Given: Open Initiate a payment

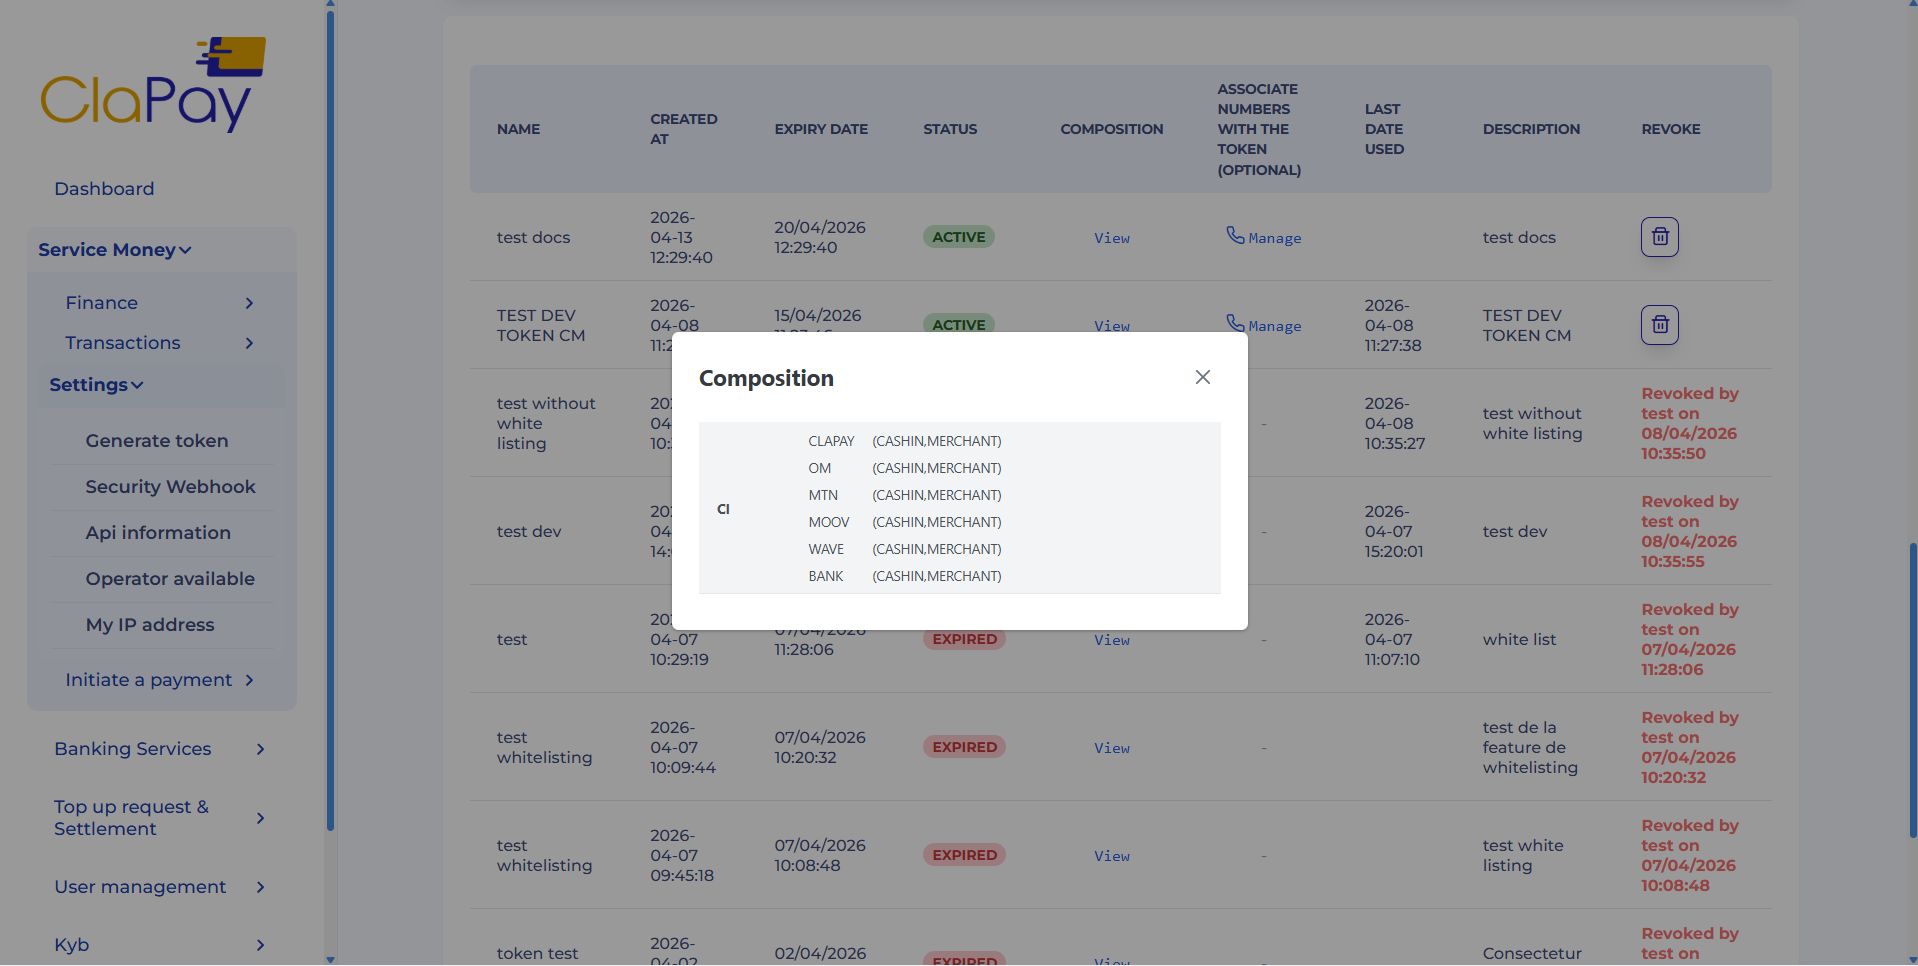Looking at the screenshot, I should (x=149, y=679).
